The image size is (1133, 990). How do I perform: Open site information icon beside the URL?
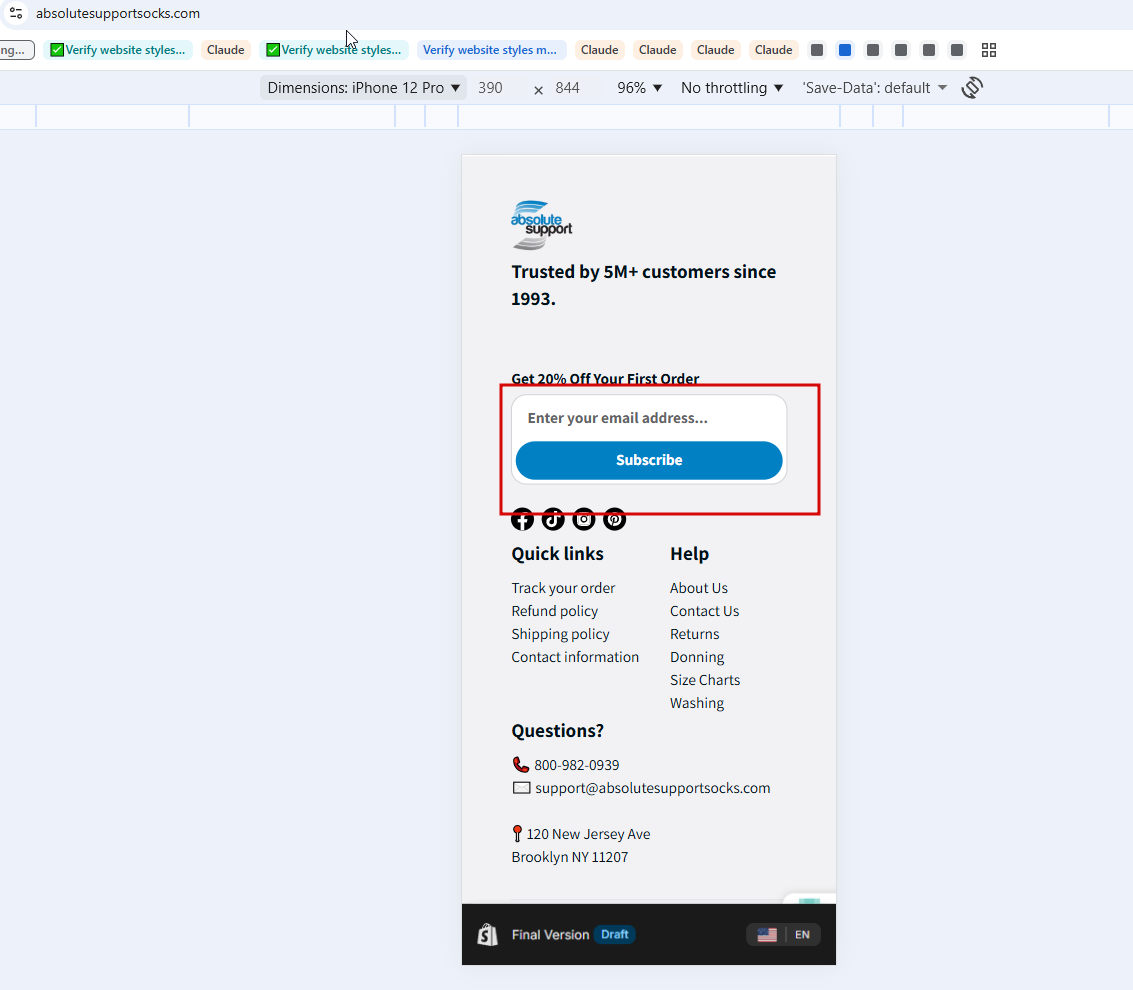(16, 13)
